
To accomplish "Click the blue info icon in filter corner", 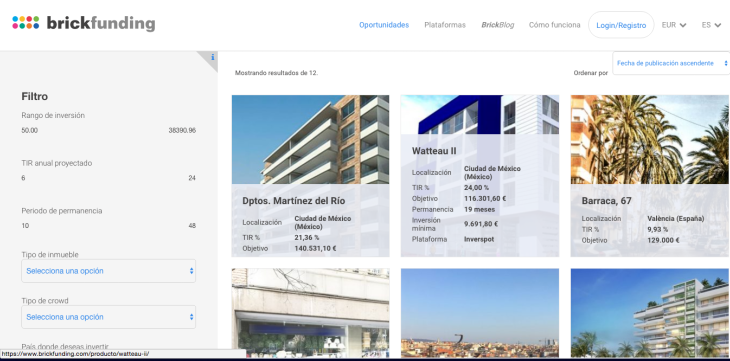I will click(213, 57).
